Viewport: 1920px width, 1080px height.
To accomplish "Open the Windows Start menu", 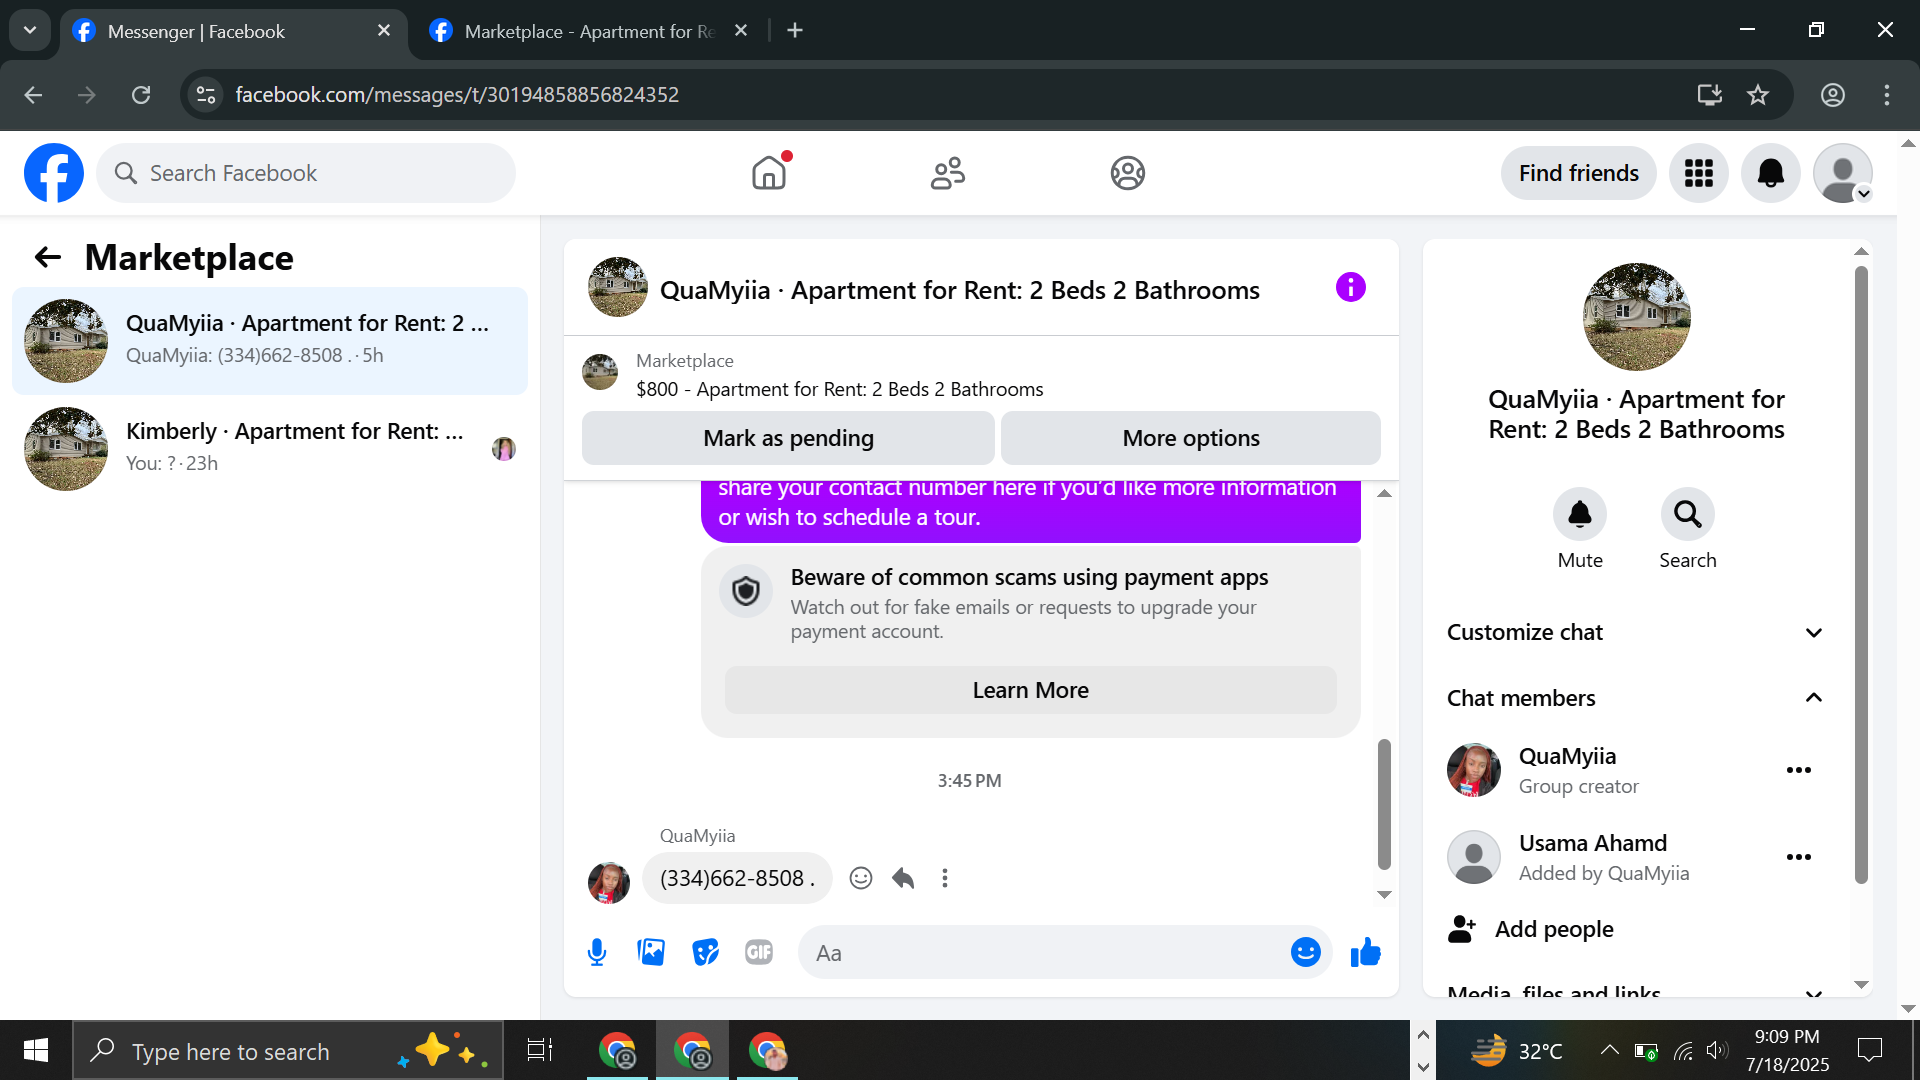I will [x=36, y=1051].
